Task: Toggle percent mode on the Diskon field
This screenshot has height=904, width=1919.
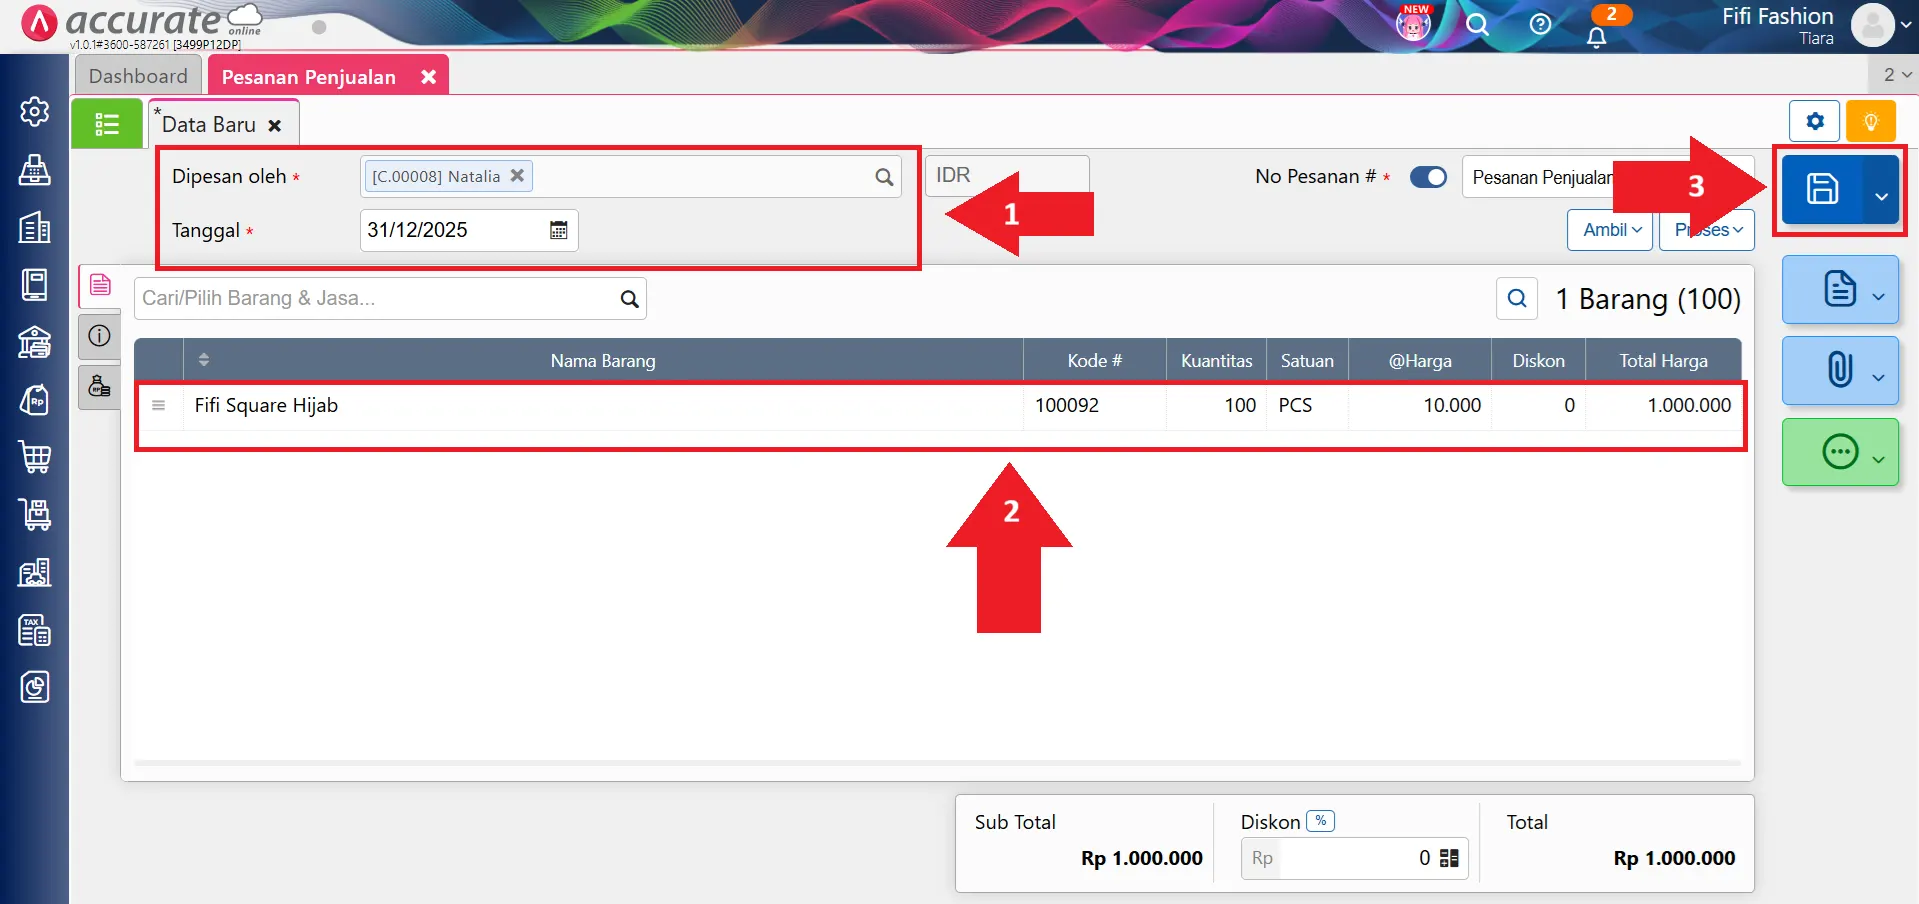Action: click(1322, 820)
